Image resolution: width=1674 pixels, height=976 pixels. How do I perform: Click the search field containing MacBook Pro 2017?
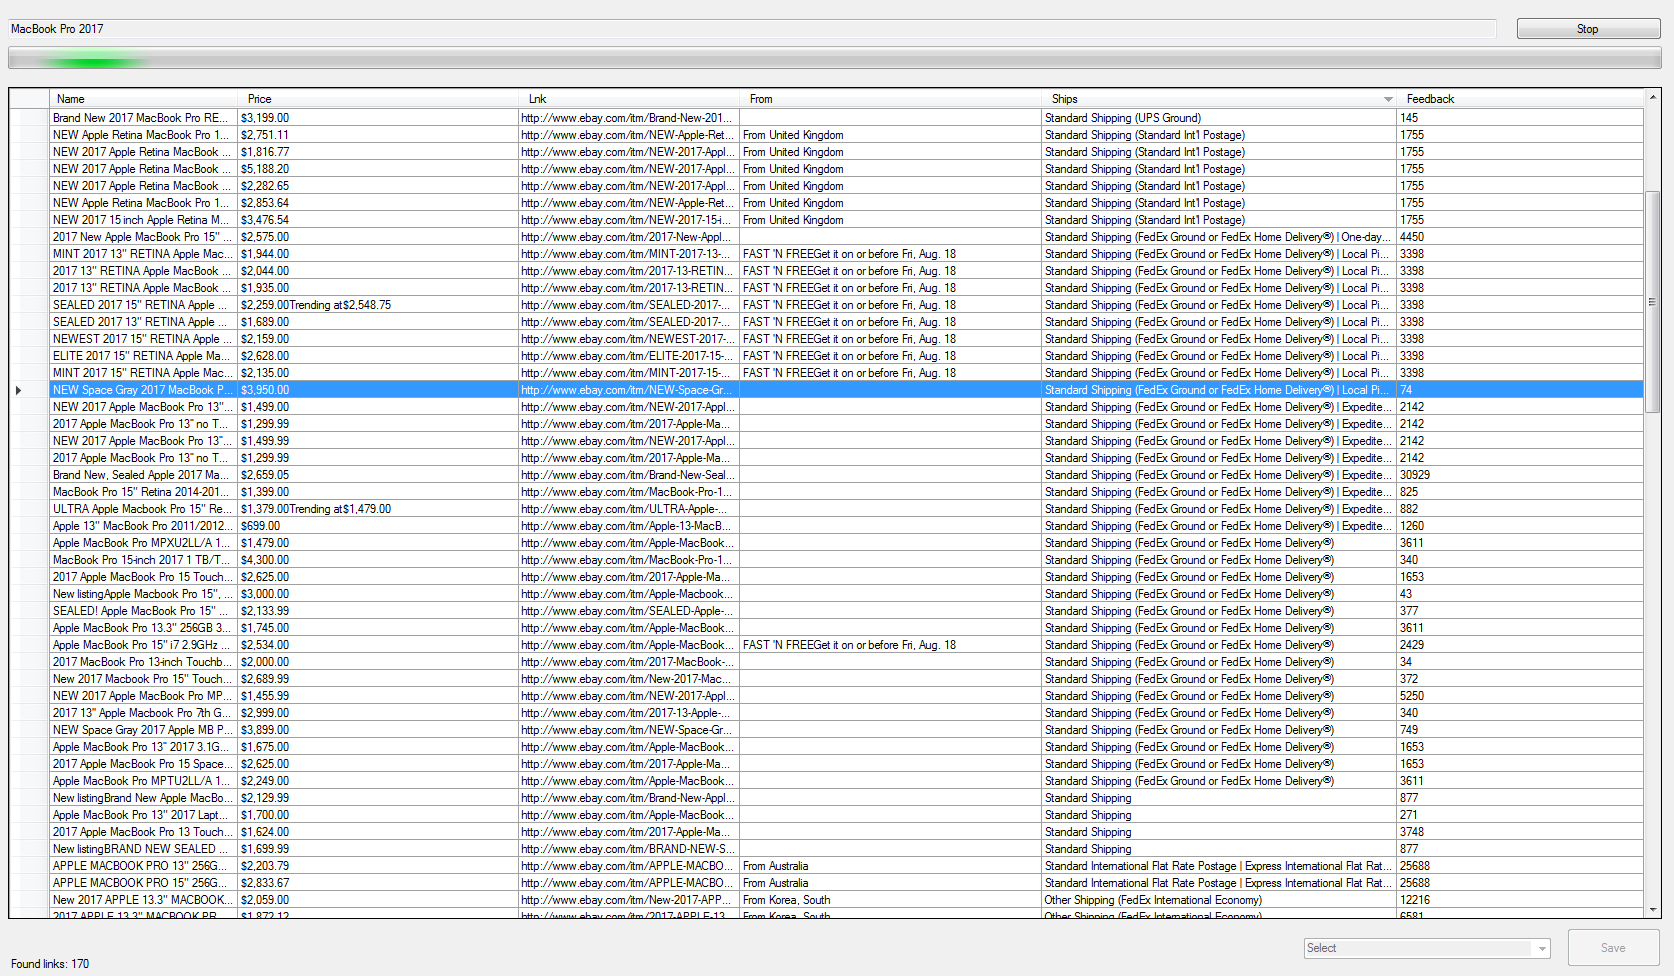(752, 29)
